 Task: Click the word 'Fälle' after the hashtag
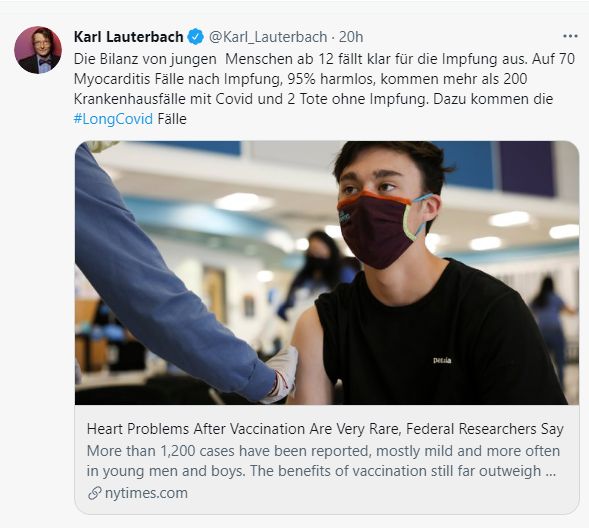tap(172, 119)
